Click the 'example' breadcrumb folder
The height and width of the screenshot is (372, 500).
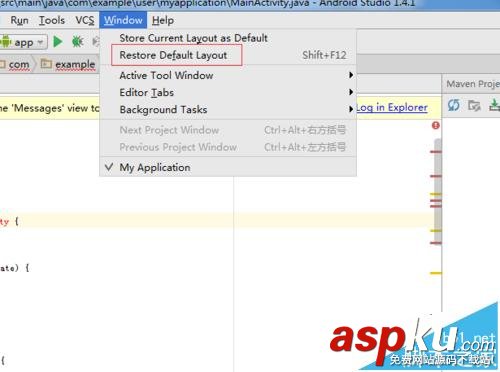pos(68,64)
